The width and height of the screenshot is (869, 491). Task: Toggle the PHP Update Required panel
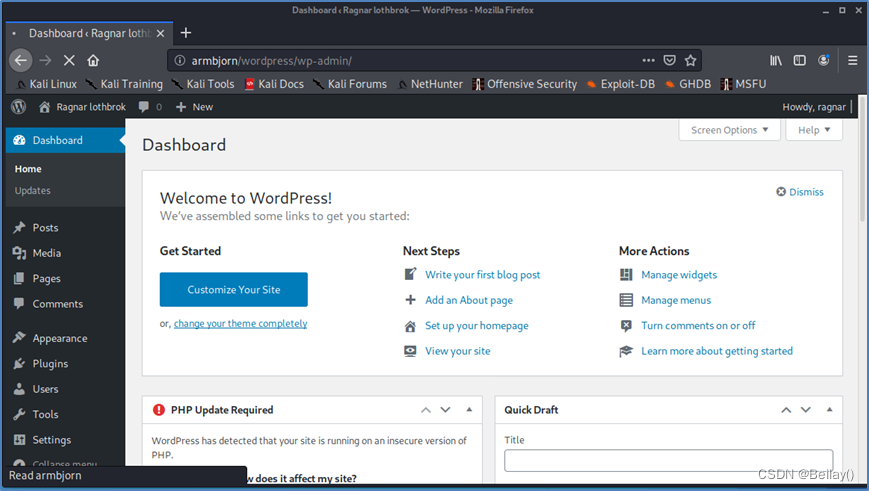pyautogui.click(x=467, y=410)
